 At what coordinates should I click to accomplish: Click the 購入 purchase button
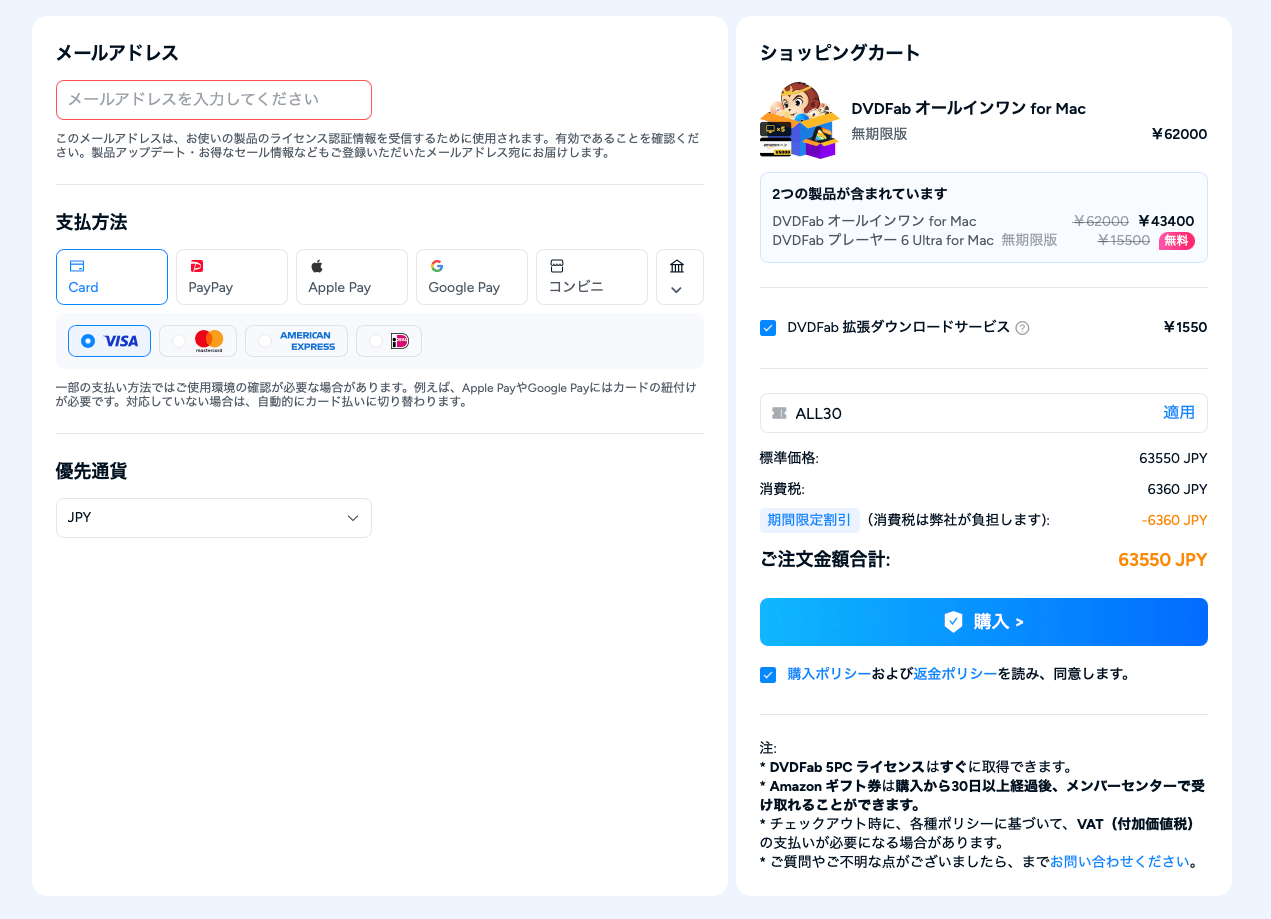click(984, 622)
